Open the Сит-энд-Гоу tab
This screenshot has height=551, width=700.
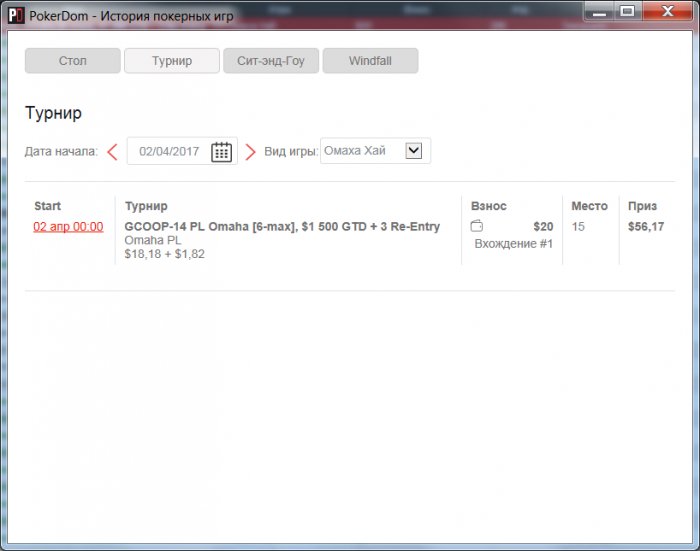pos(271,61)
